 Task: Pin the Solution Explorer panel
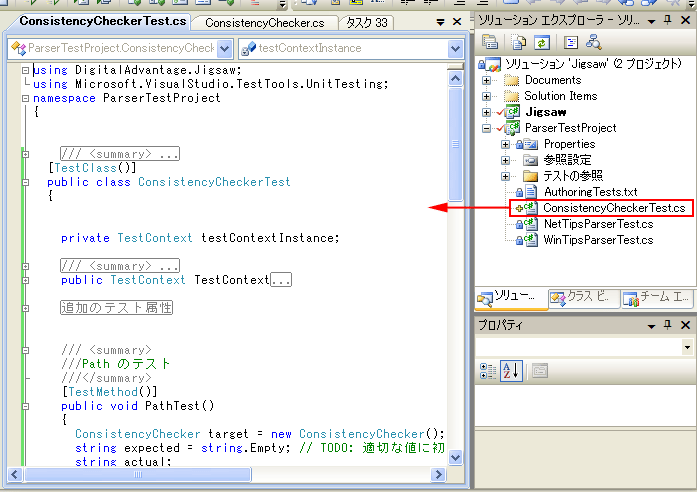click(668, 20)
